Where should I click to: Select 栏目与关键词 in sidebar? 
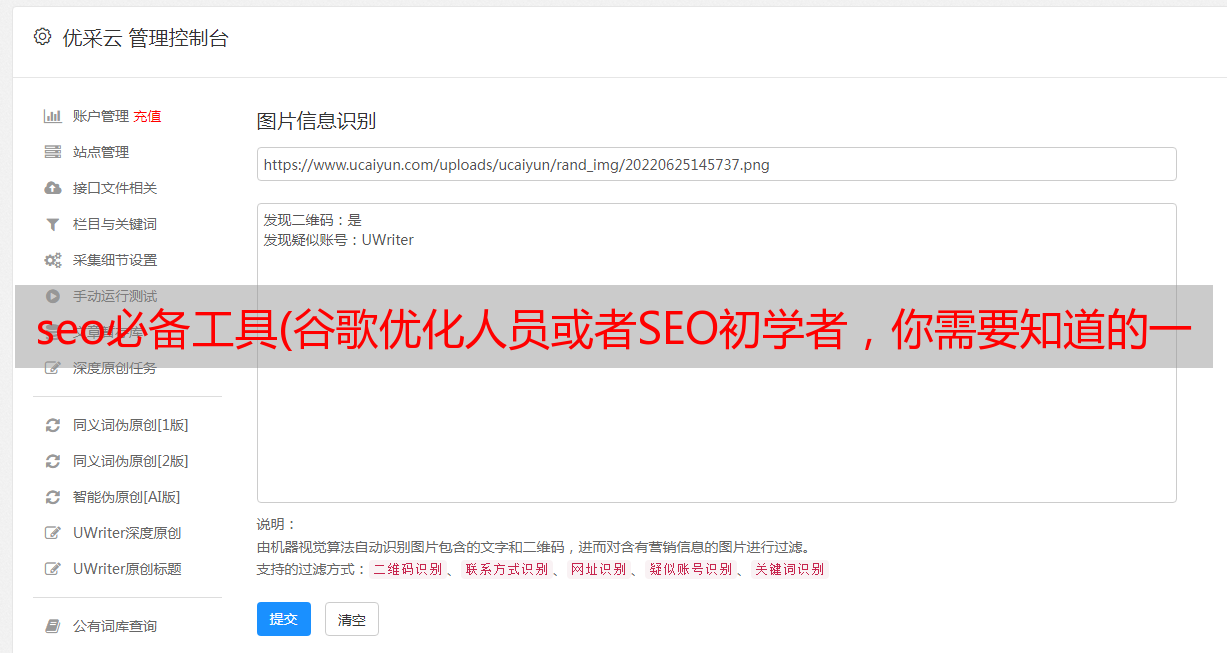[115, 224]
